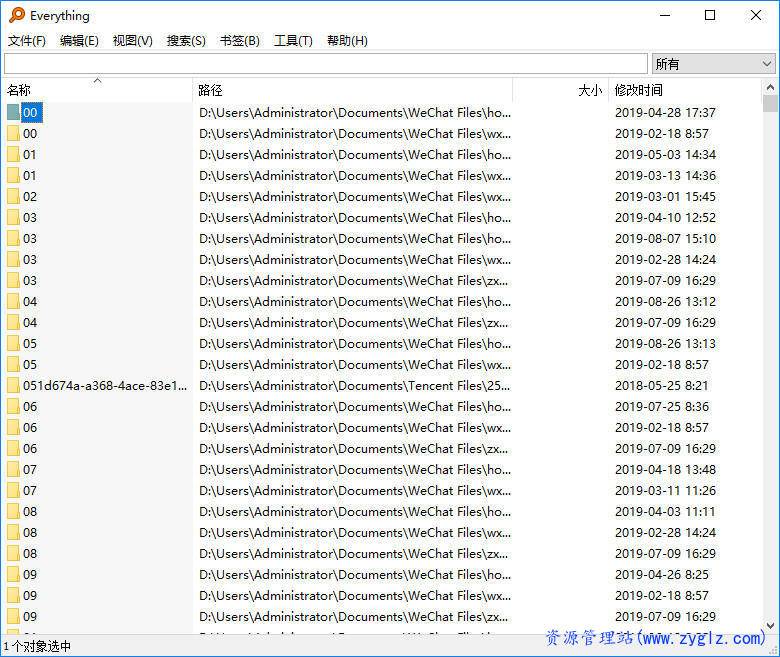Sort by the 路径 column header
This screenshot has height=657, width=780.
coord(352,90)
